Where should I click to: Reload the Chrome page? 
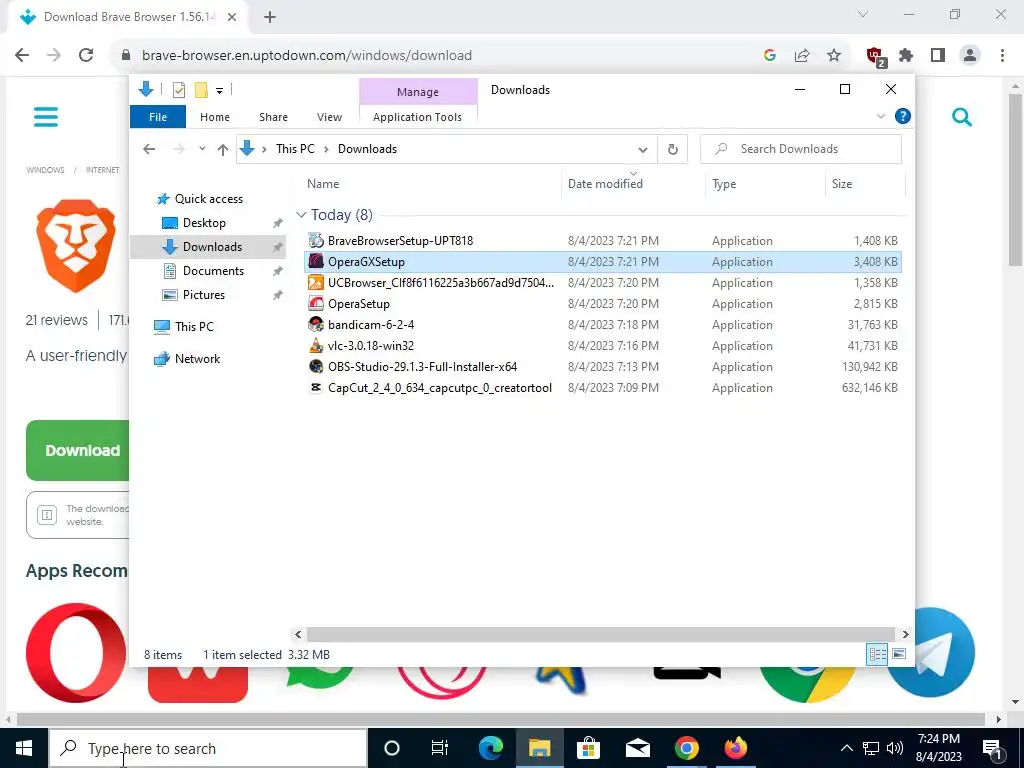coord(86,56)
